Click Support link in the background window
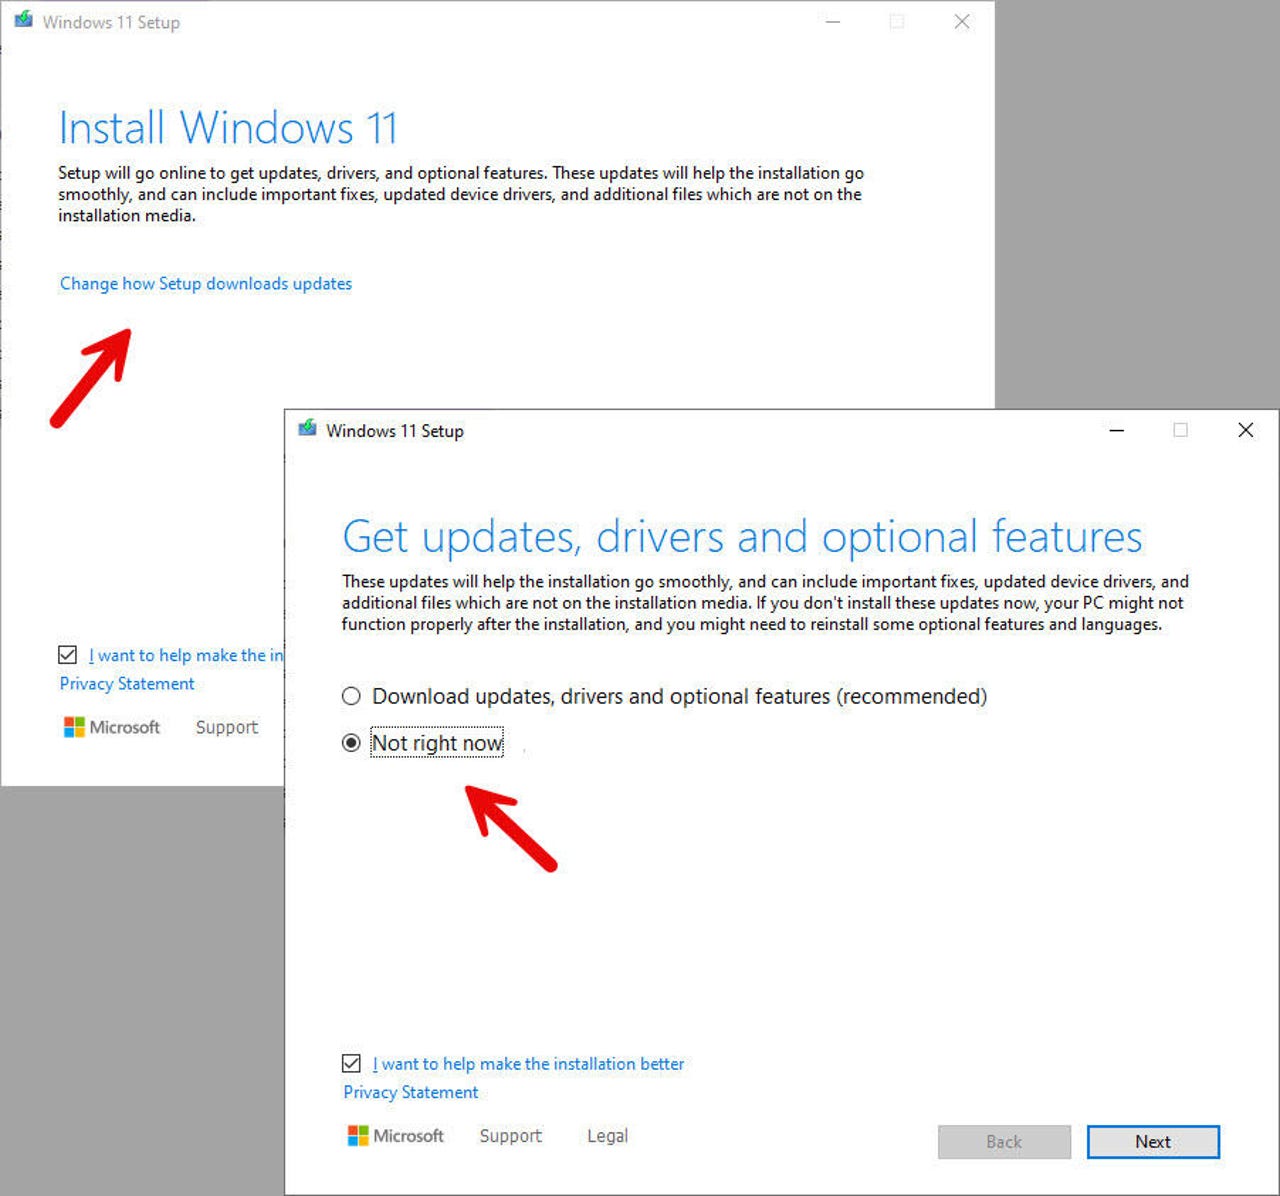The height and width of the screenshot is (1196, 1280). pos(226,727)
